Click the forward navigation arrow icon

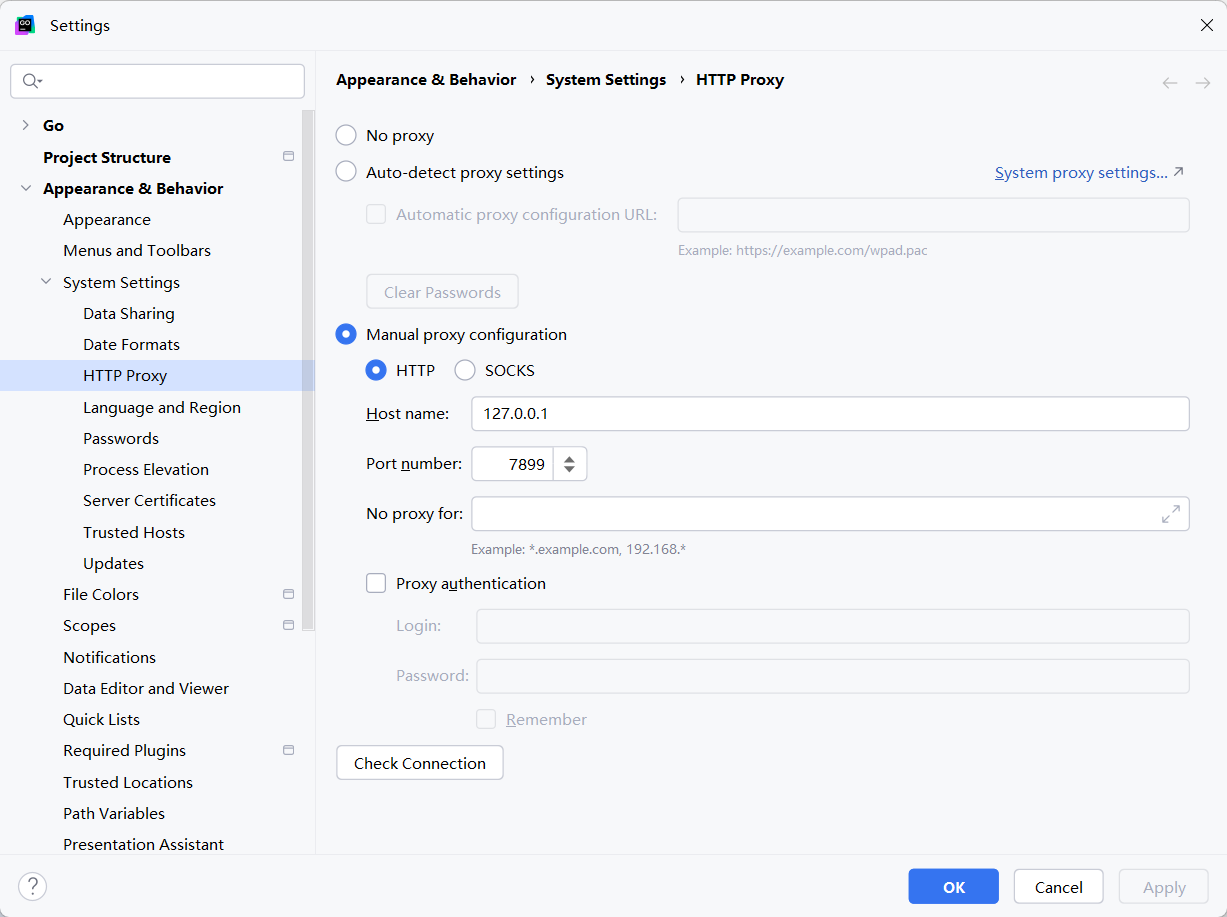tap(1203, 83)
